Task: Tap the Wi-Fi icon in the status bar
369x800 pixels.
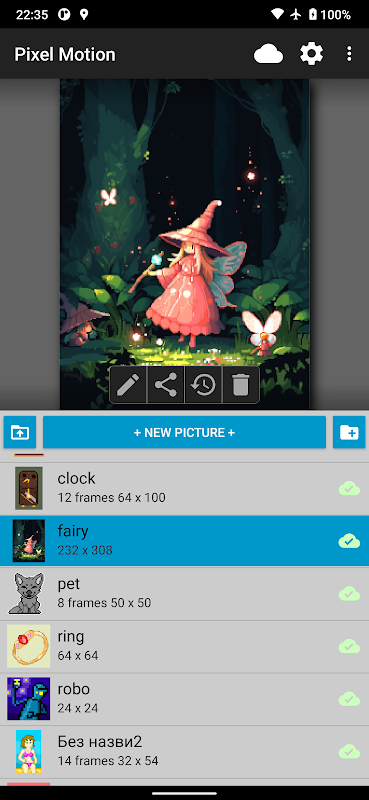Action: [x=278, y=15]
